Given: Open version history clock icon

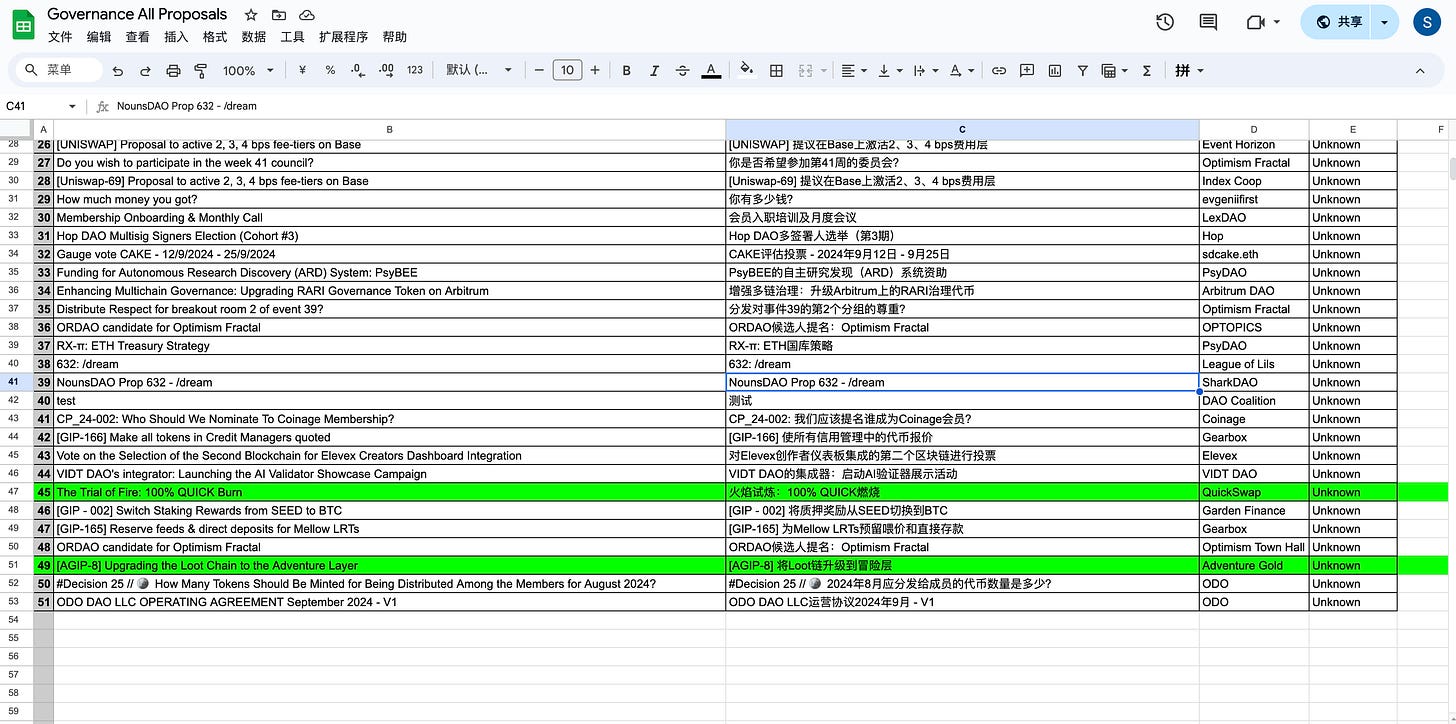Looking at the screenshot, I should [1165, 22].
